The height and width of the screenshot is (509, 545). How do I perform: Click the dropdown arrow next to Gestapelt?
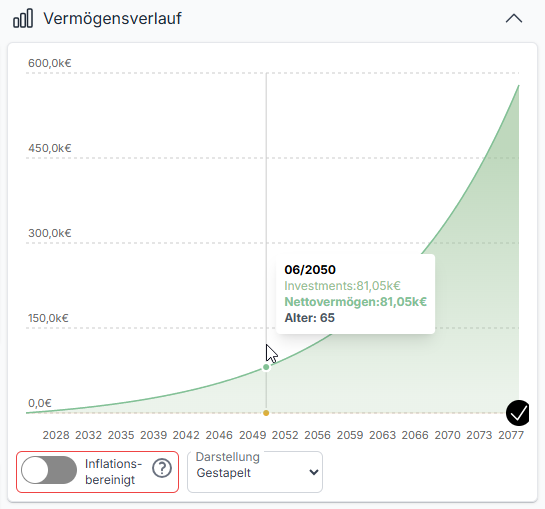[x=314, y=472]
